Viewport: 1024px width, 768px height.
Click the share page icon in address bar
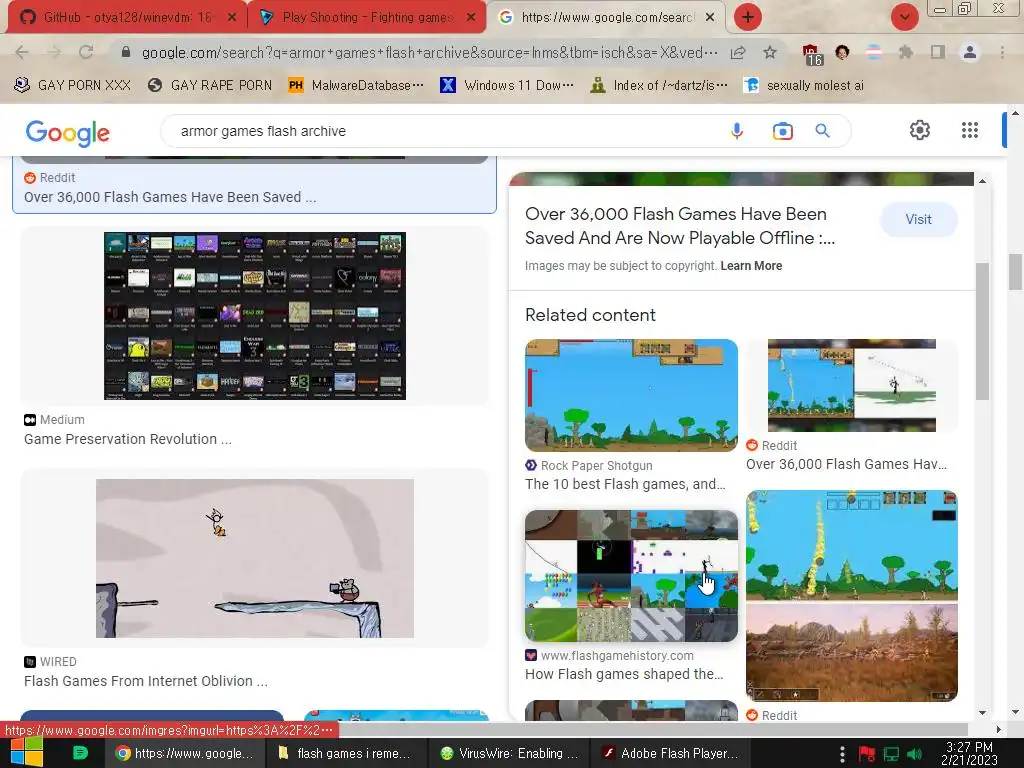click(738, 53)
